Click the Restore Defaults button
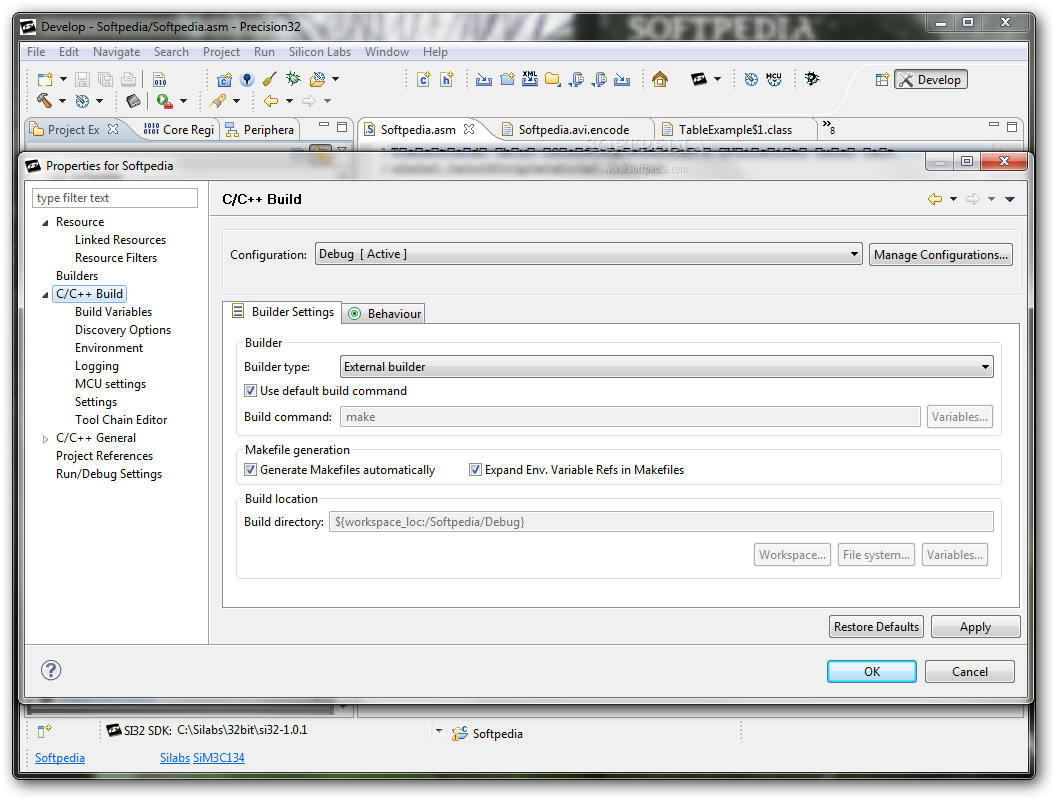Viewport: 1056px width, 800px height. [876, 626]
